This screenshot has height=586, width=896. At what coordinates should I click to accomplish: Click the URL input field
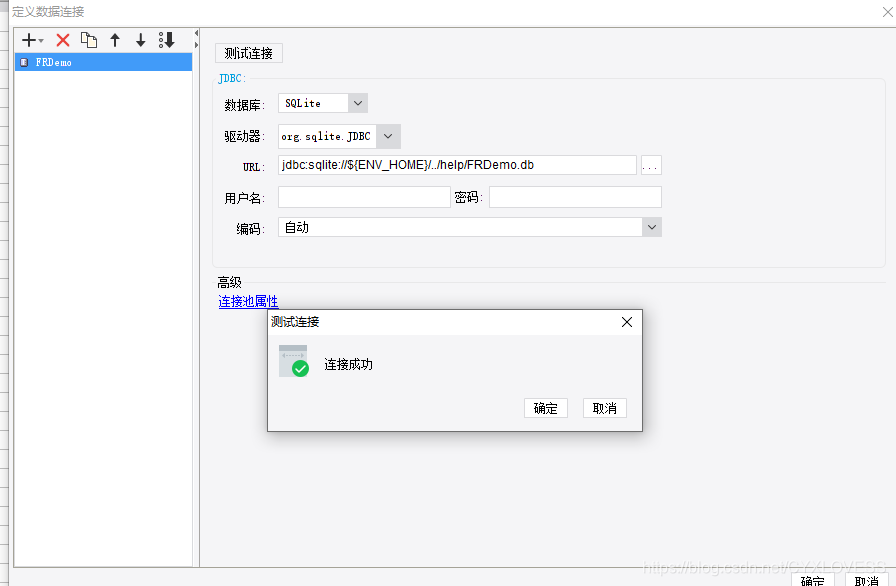tap(457, 165)
